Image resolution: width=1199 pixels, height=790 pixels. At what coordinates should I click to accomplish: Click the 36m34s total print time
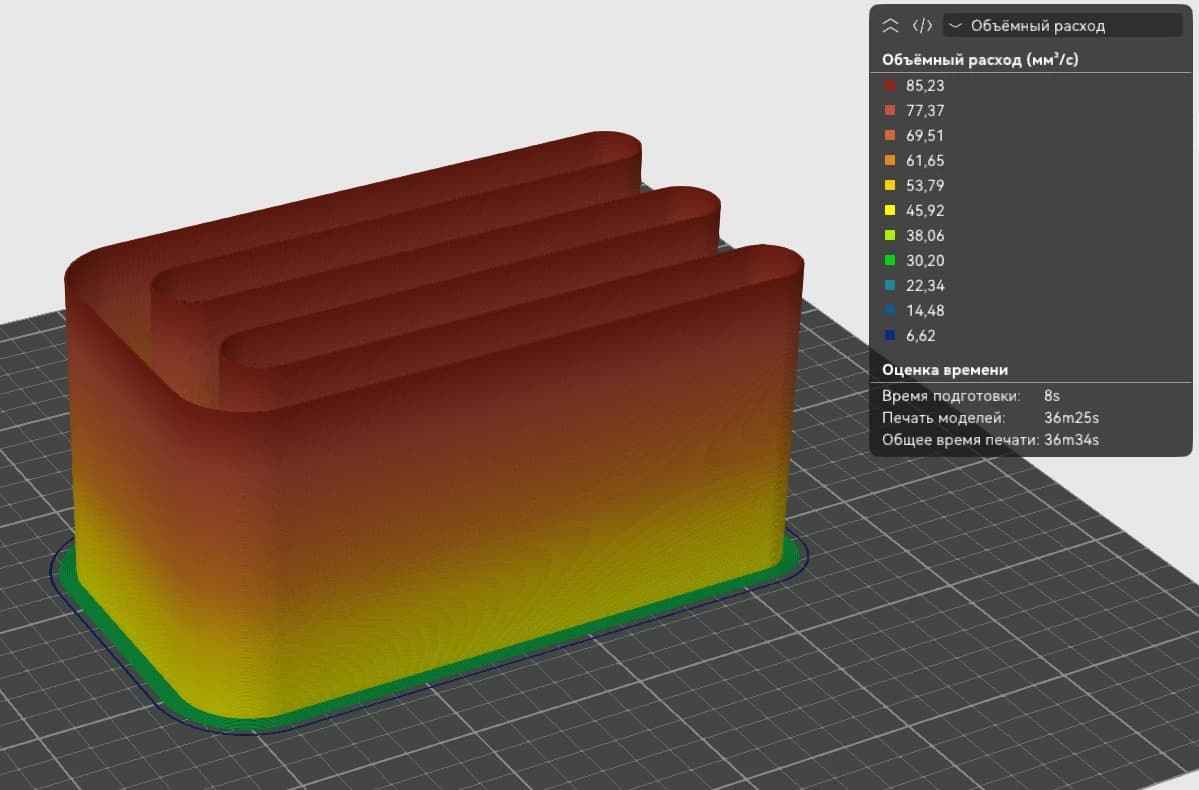(1071, 441)
